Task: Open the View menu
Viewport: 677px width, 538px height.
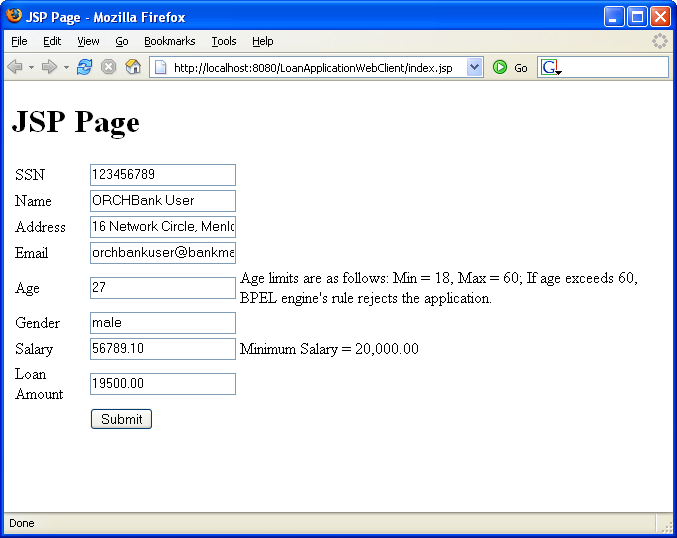Action: pos(88,41)
